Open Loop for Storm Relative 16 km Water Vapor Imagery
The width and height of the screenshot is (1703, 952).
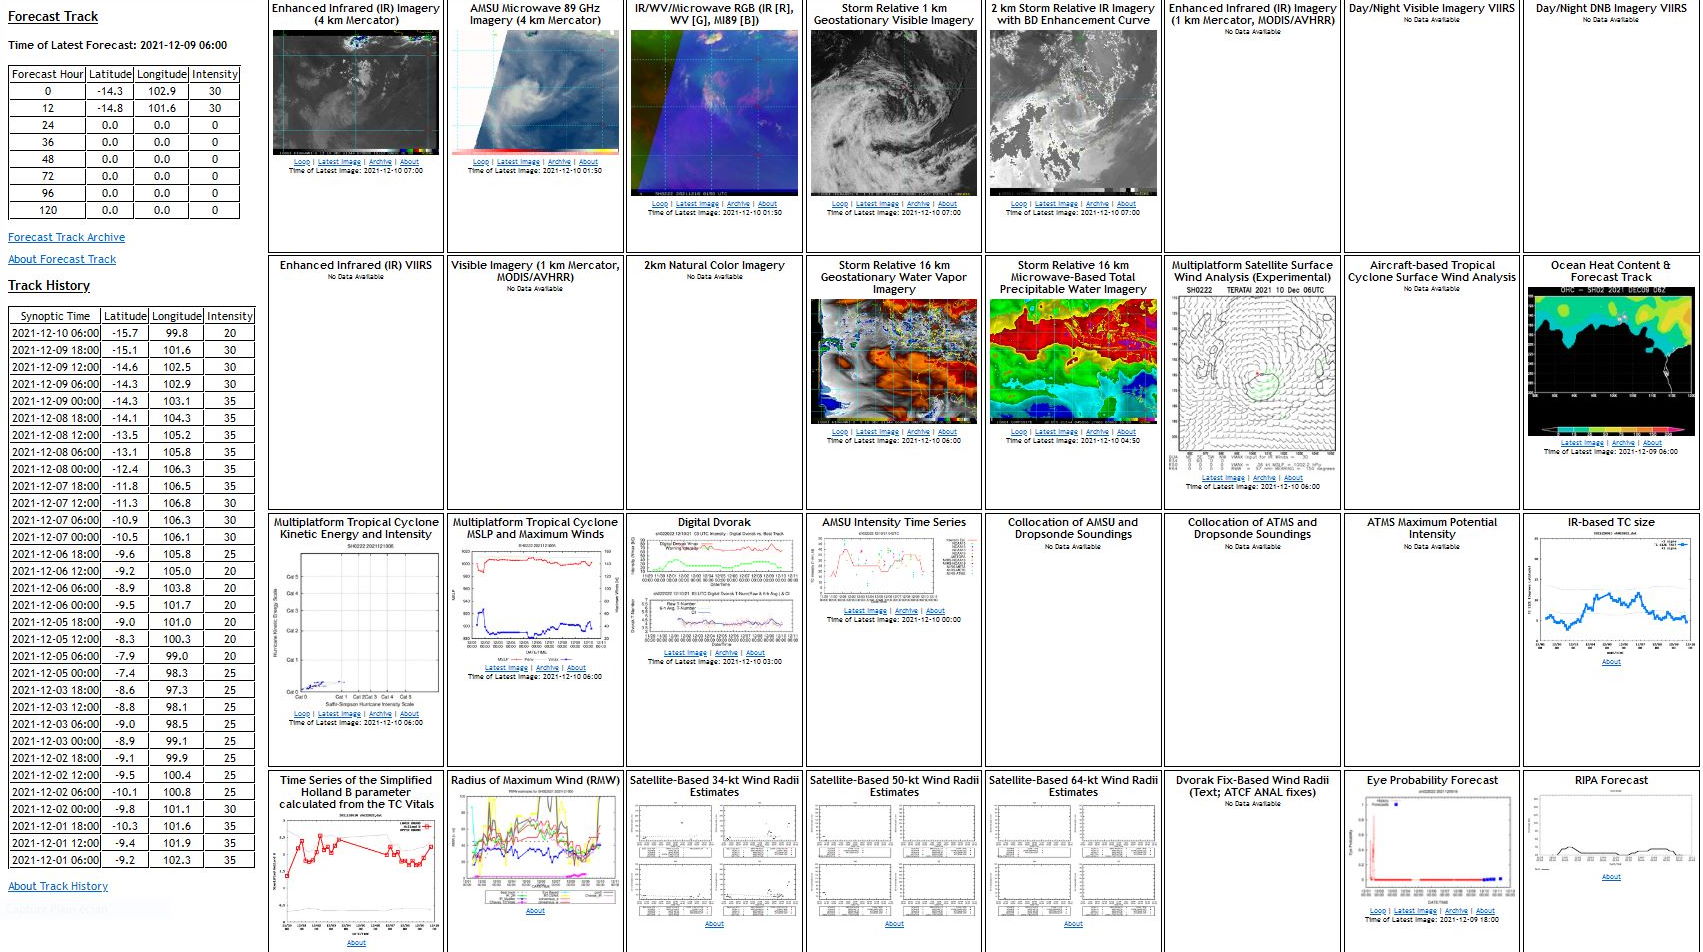click(x=840, y=431)
